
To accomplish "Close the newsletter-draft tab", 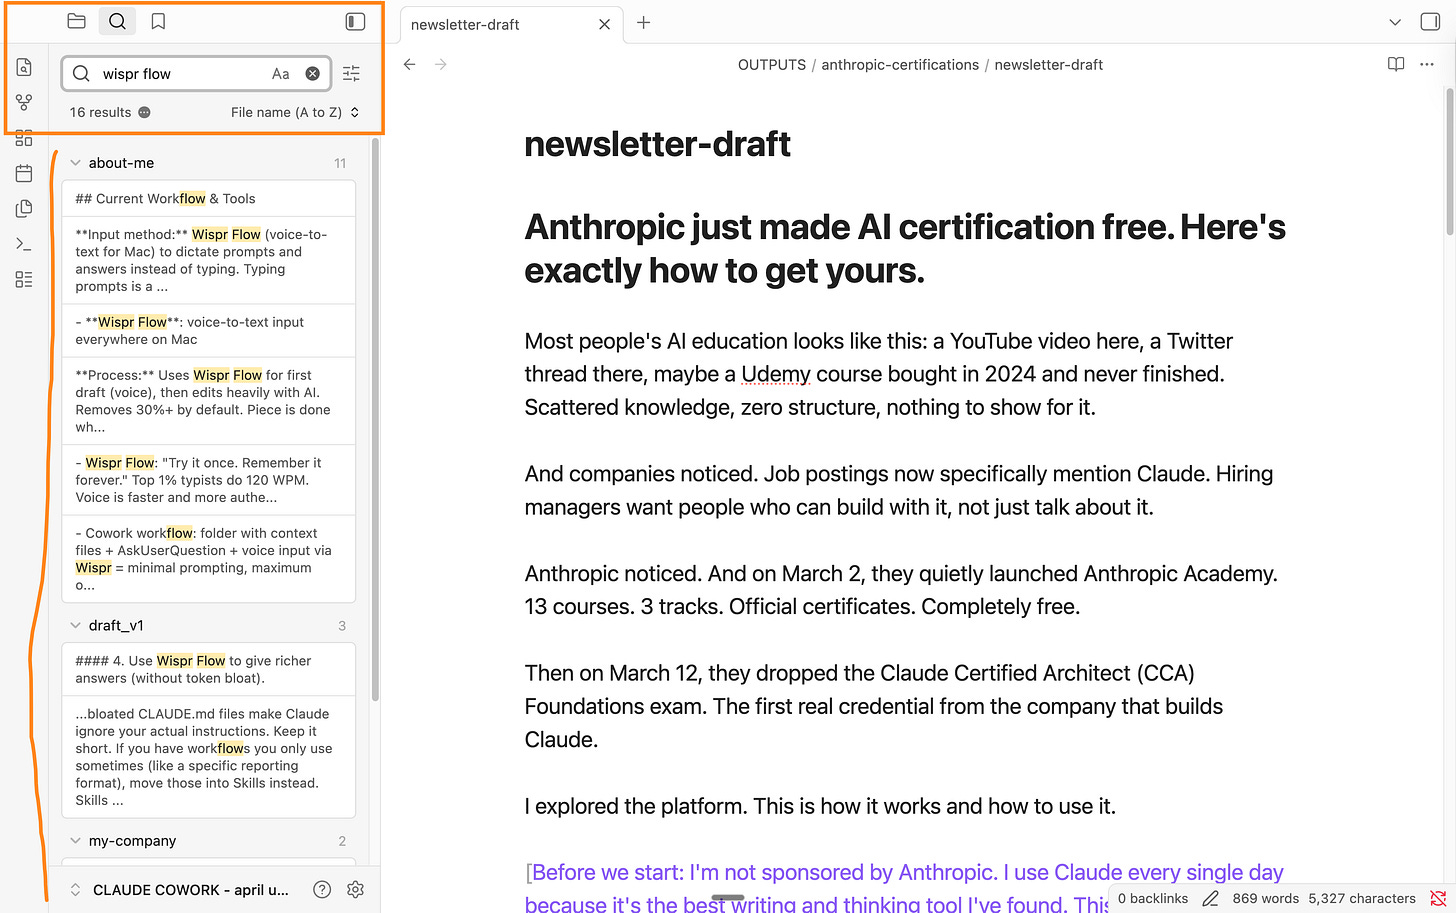I will 604,24.
